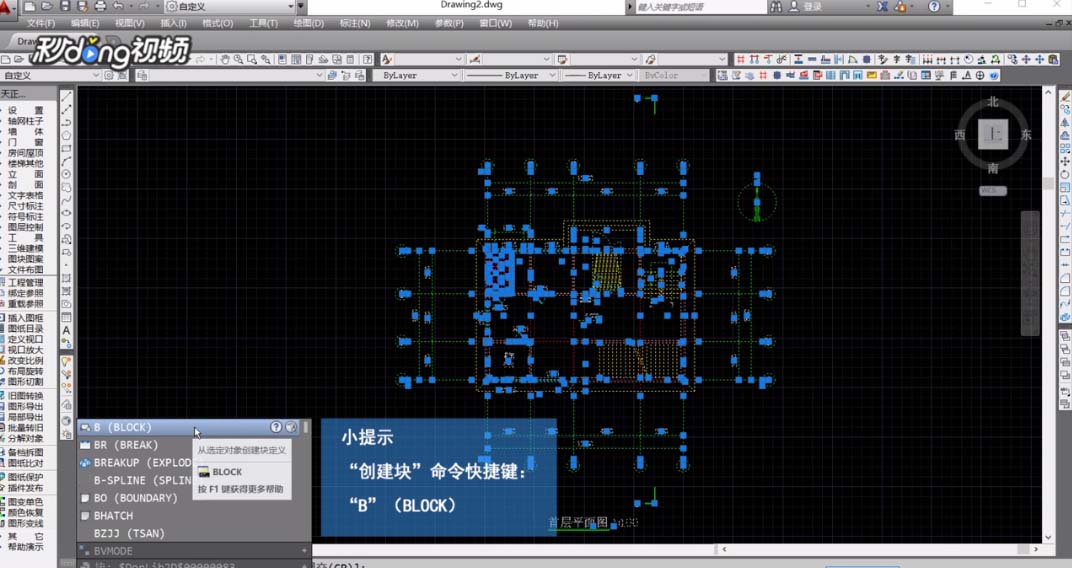The width and height of the screenshot is (1072, 568).
Task: Select the eraser tool in modify toolbar
Action: pyautogui.click(x=1065, y=96)
